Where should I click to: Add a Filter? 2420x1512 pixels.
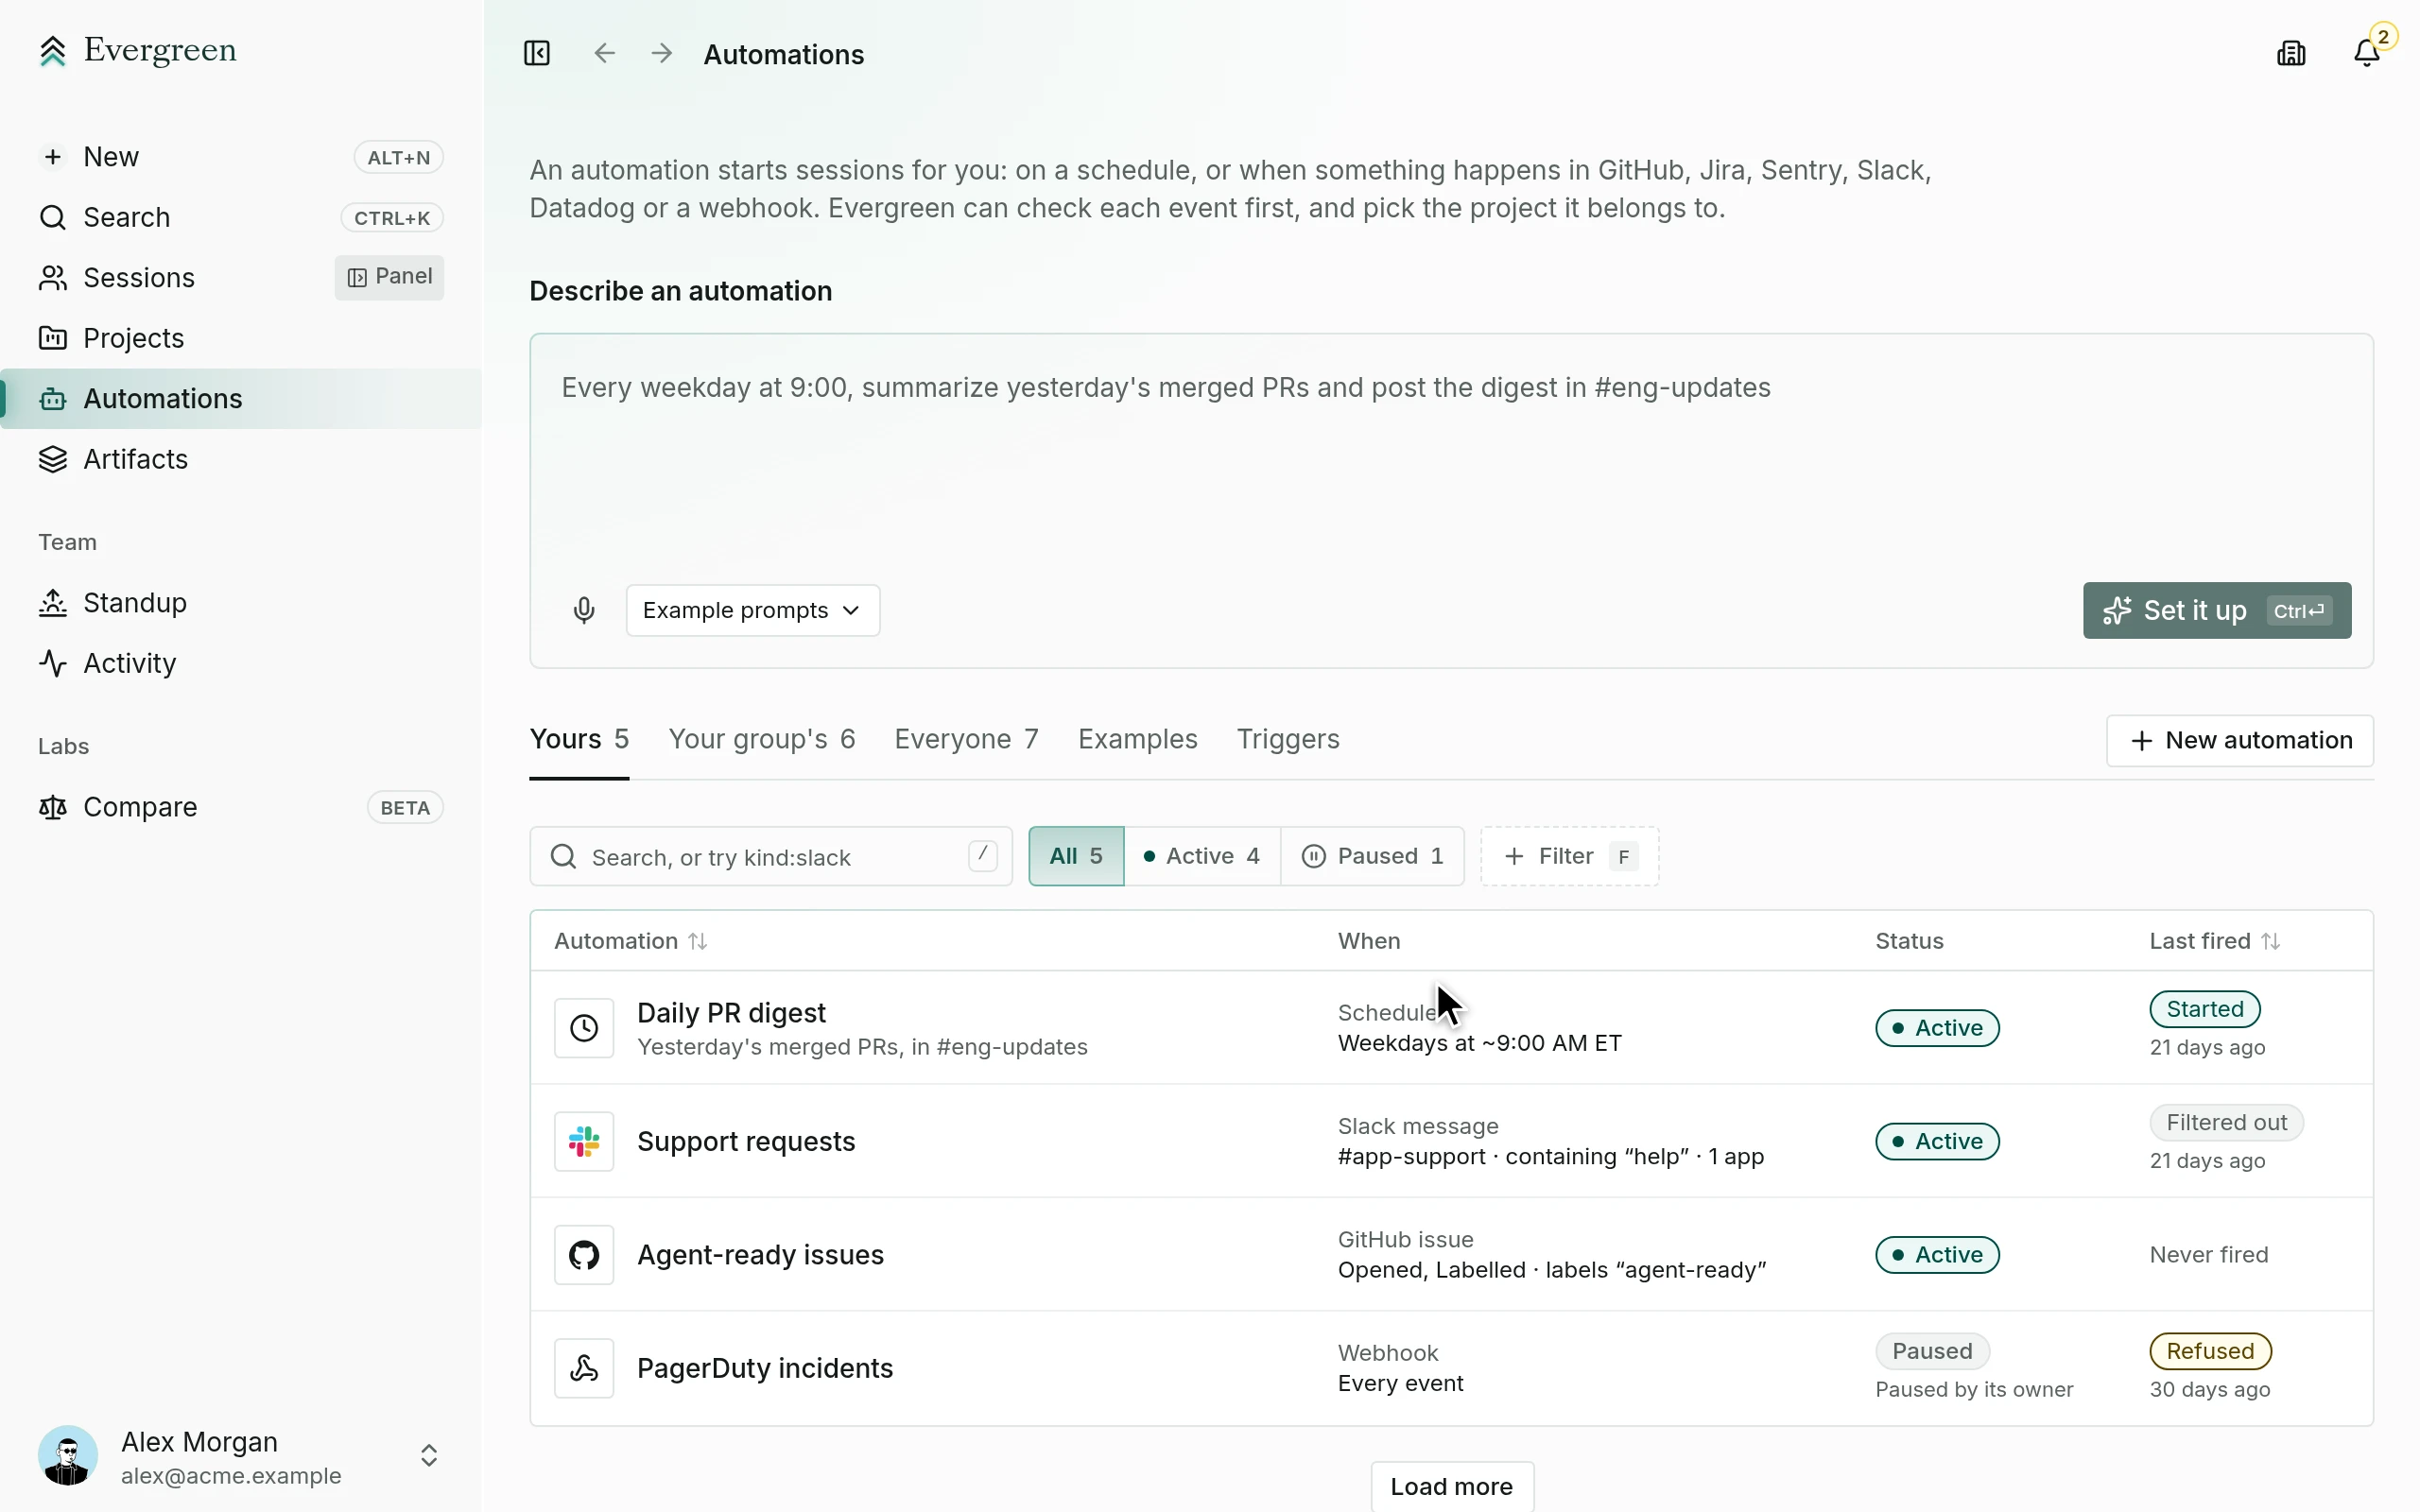click(x=1569, y=856)
